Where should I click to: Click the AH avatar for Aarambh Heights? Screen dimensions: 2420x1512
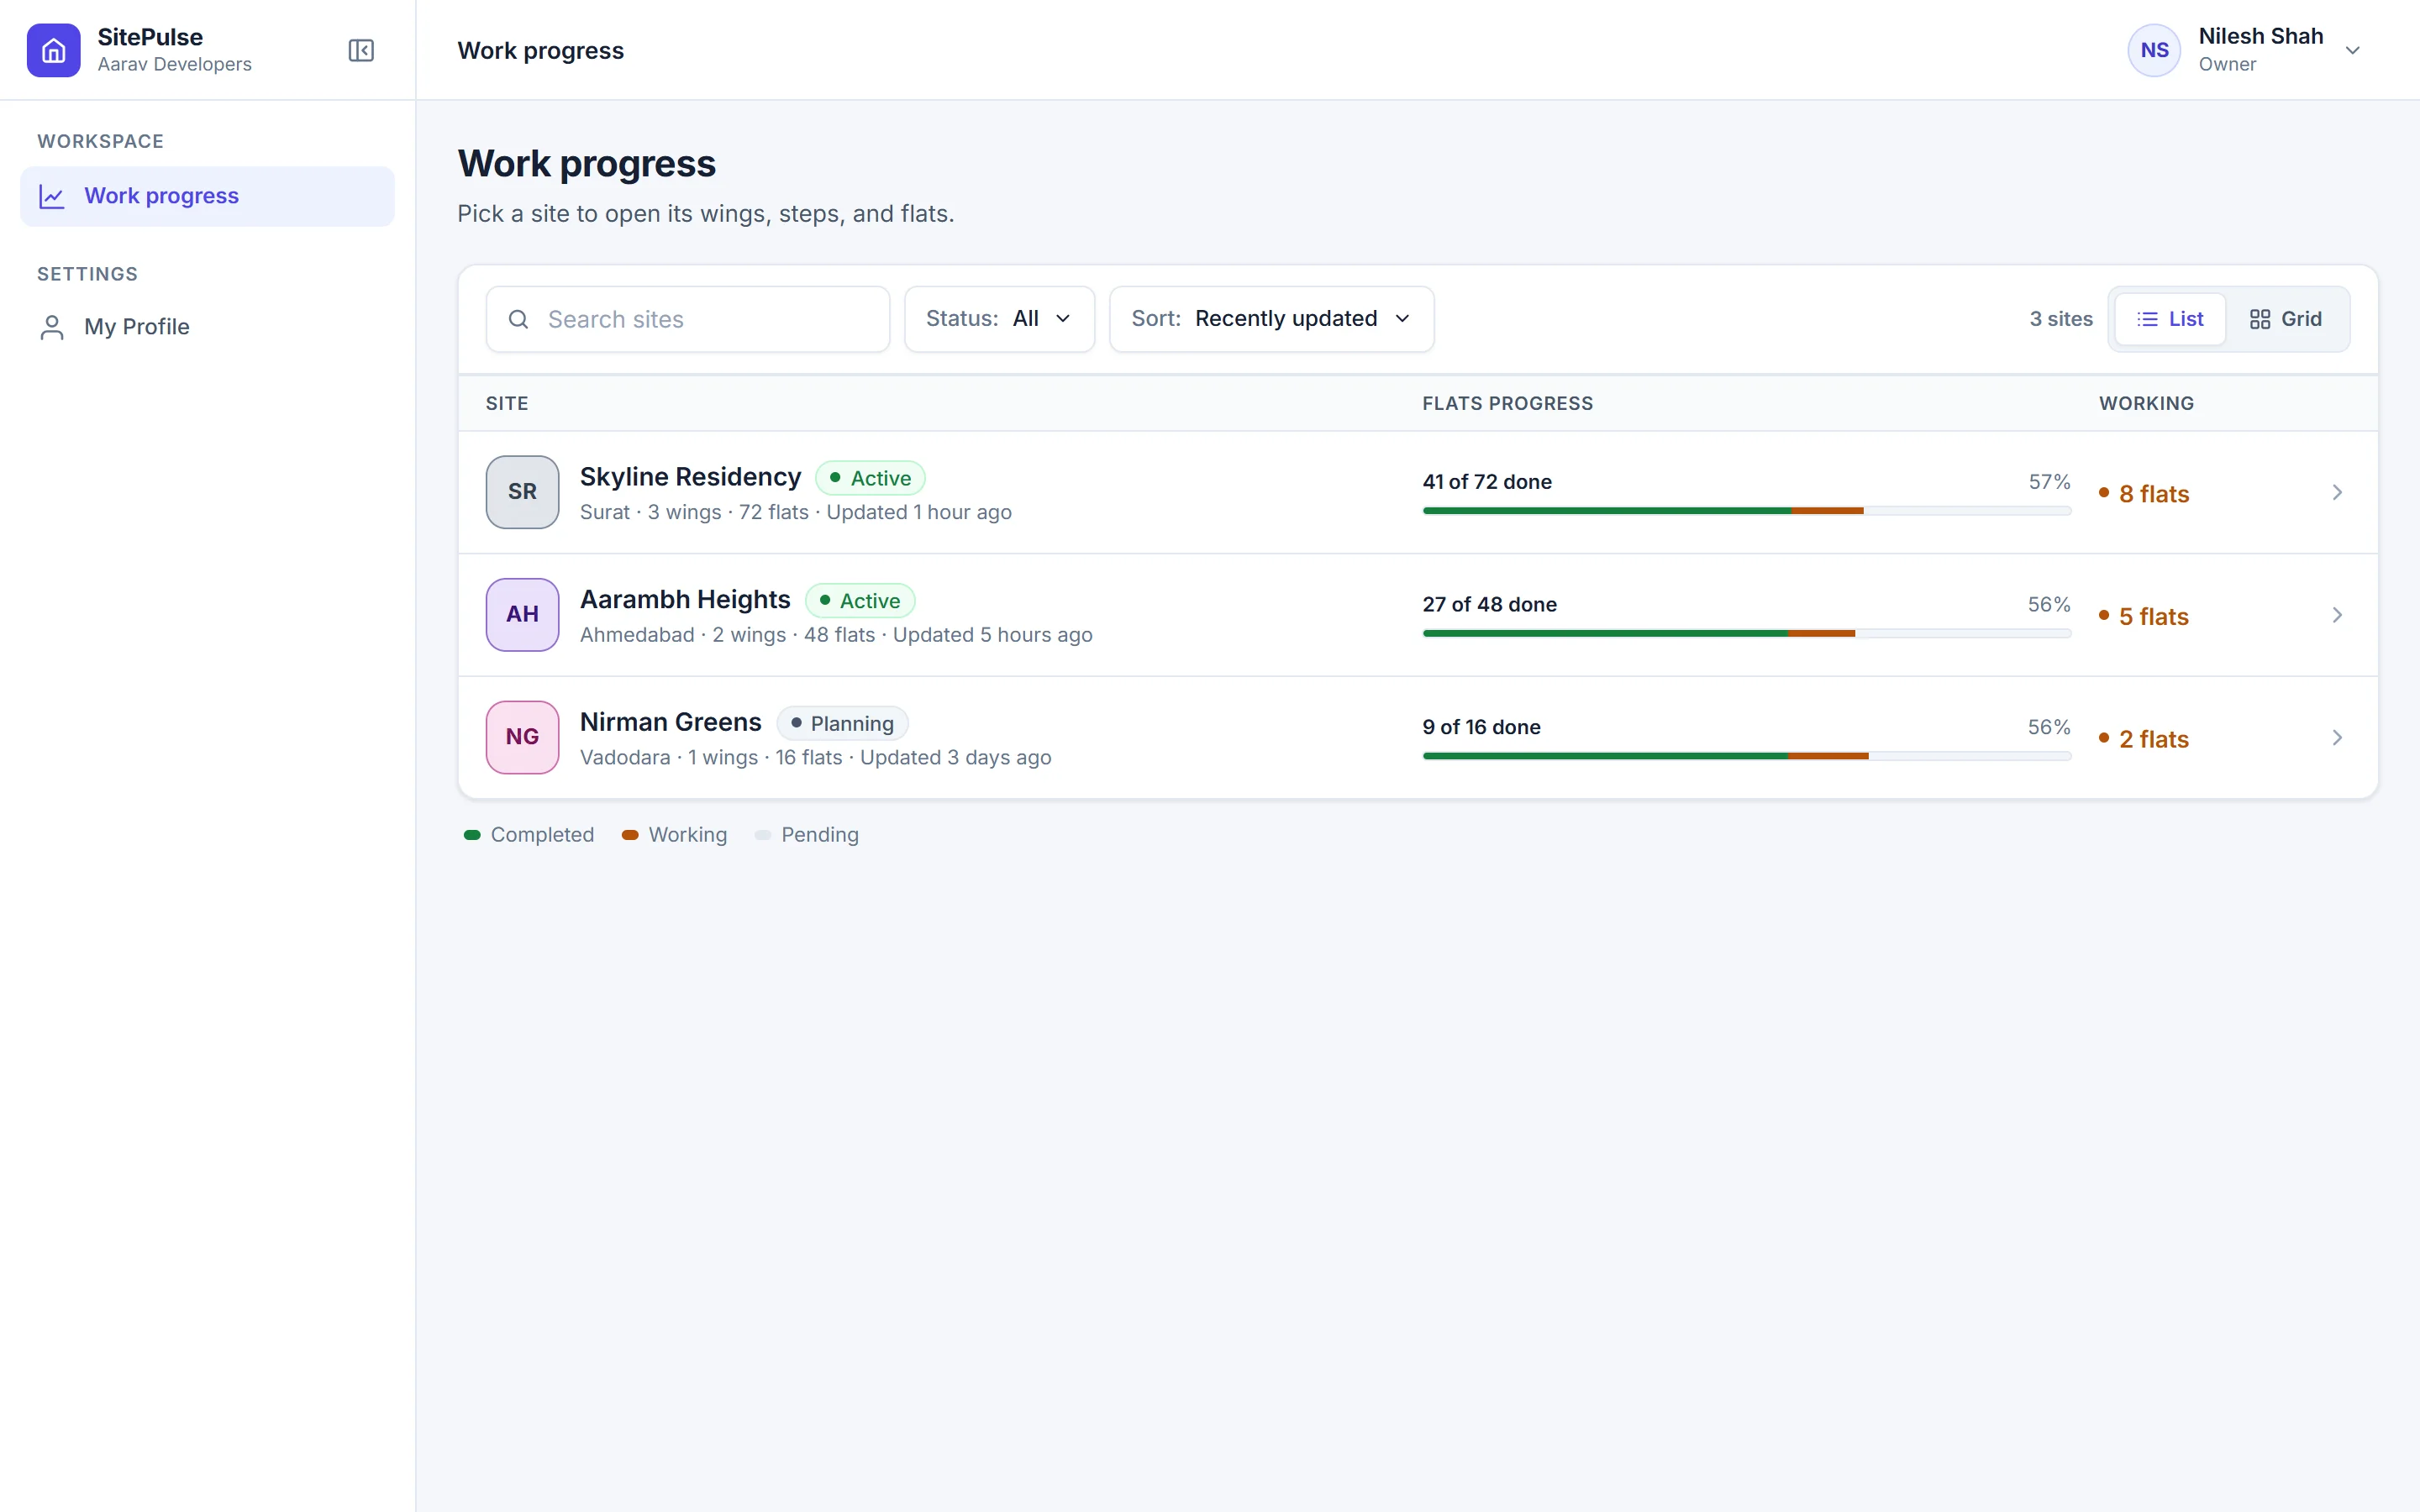pos(522,614)
